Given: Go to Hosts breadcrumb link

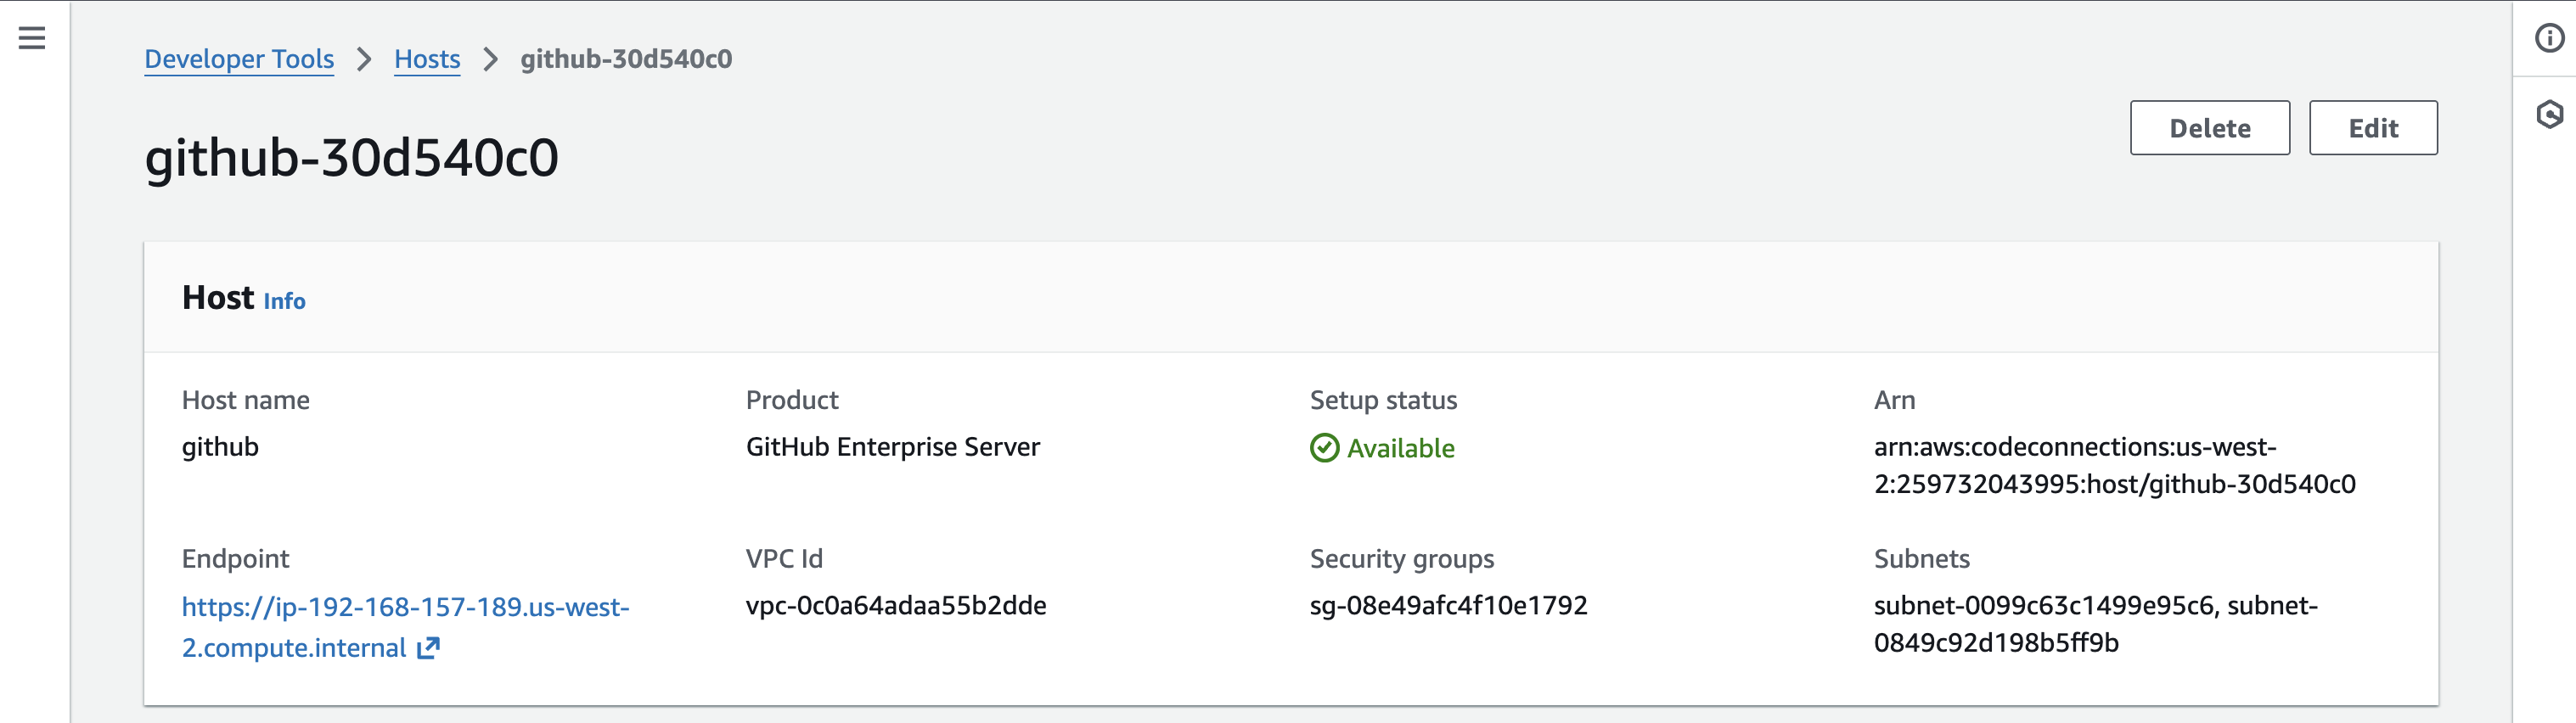Looking at the screenshot, I should (427, 59).
